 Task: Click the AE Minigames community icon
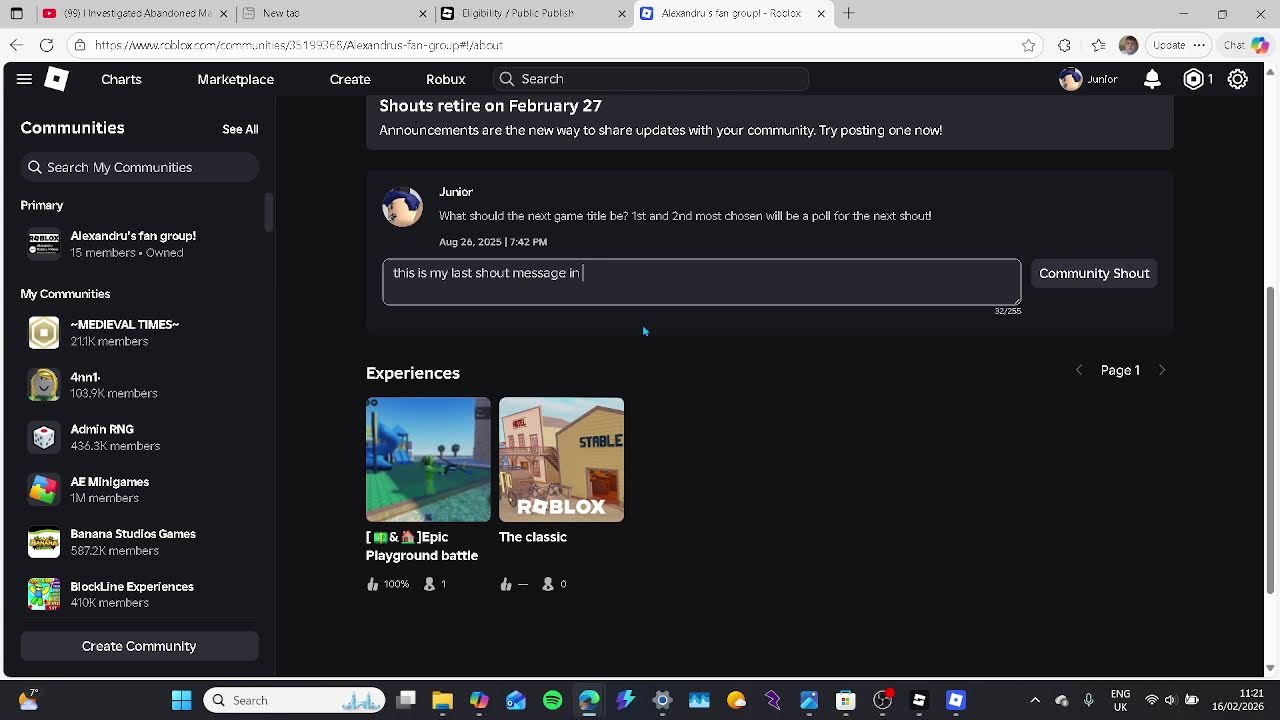coord(44,489)
